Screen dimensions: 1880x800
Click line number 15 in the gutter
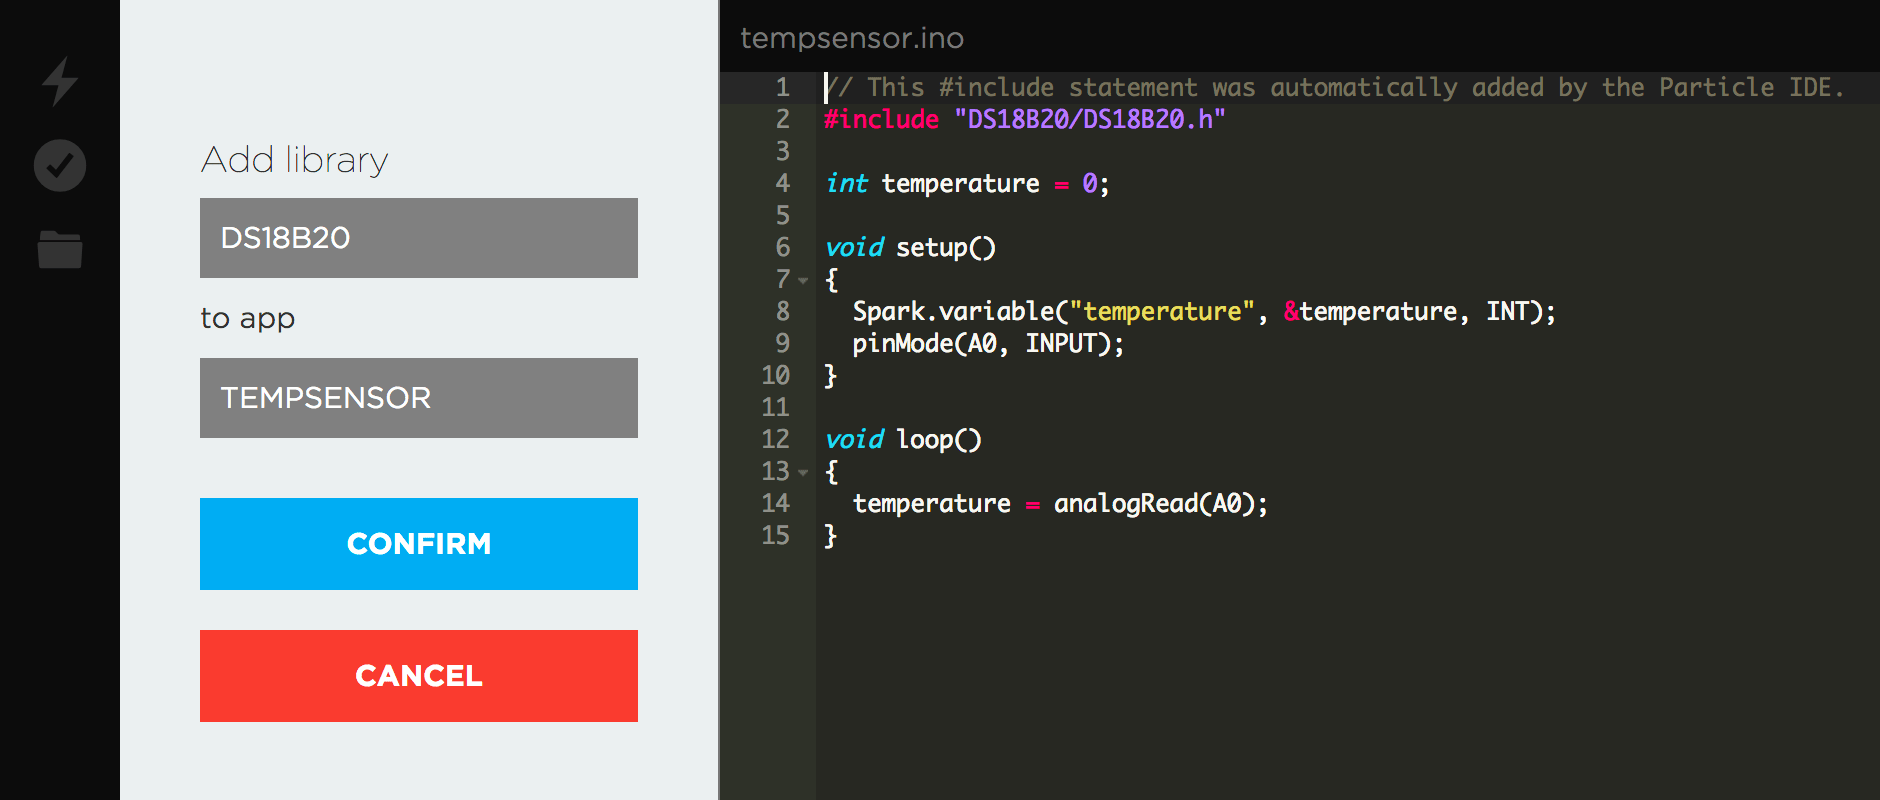pyautogui.click(x=775, y=535)
